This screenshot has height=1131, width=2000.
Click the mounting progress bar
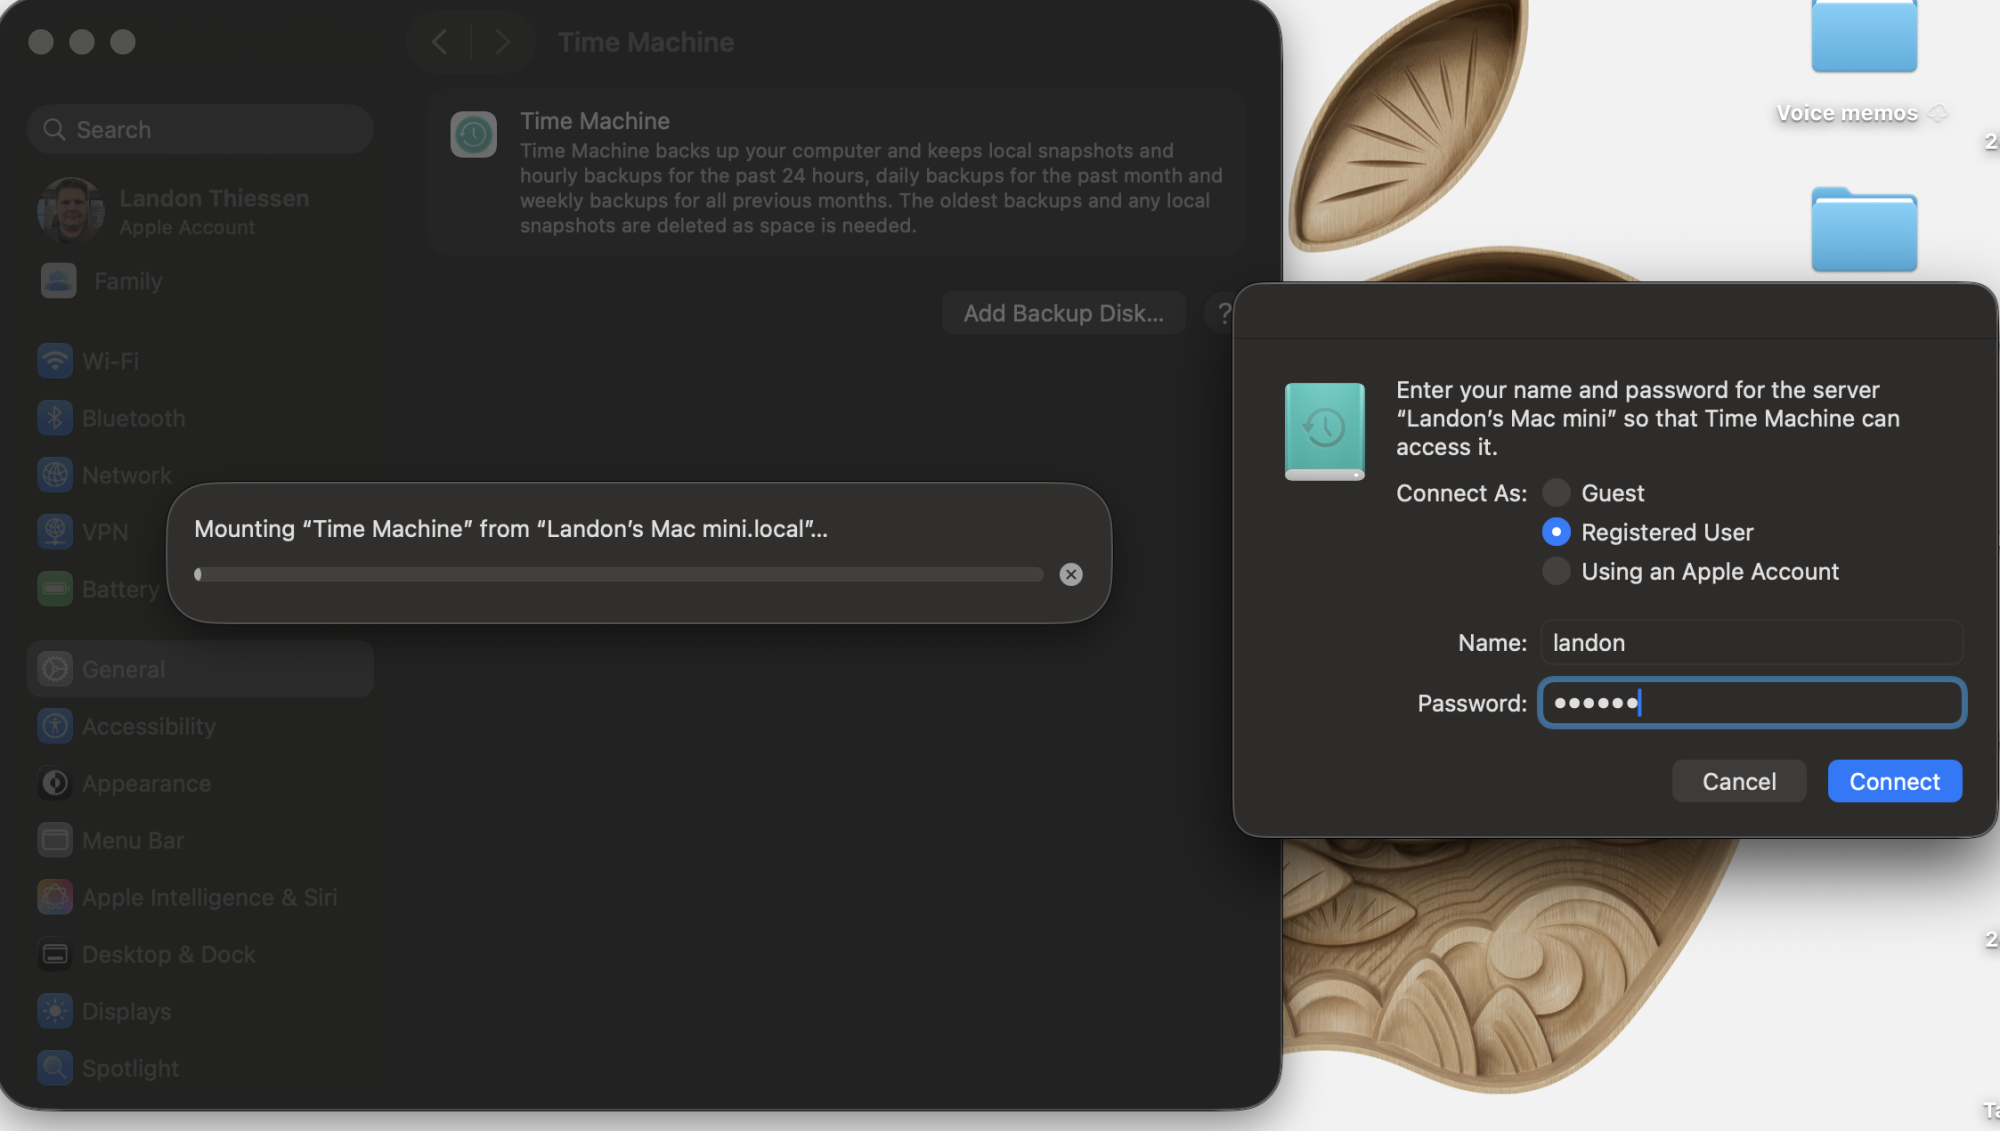click(x=620, y=574)
